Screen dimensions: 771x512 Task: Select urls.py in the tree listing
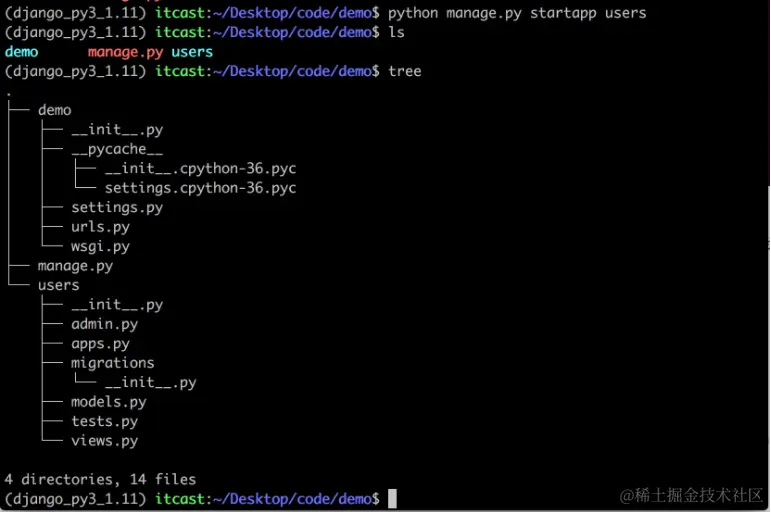pyautogui.click(x=100, y=227)
